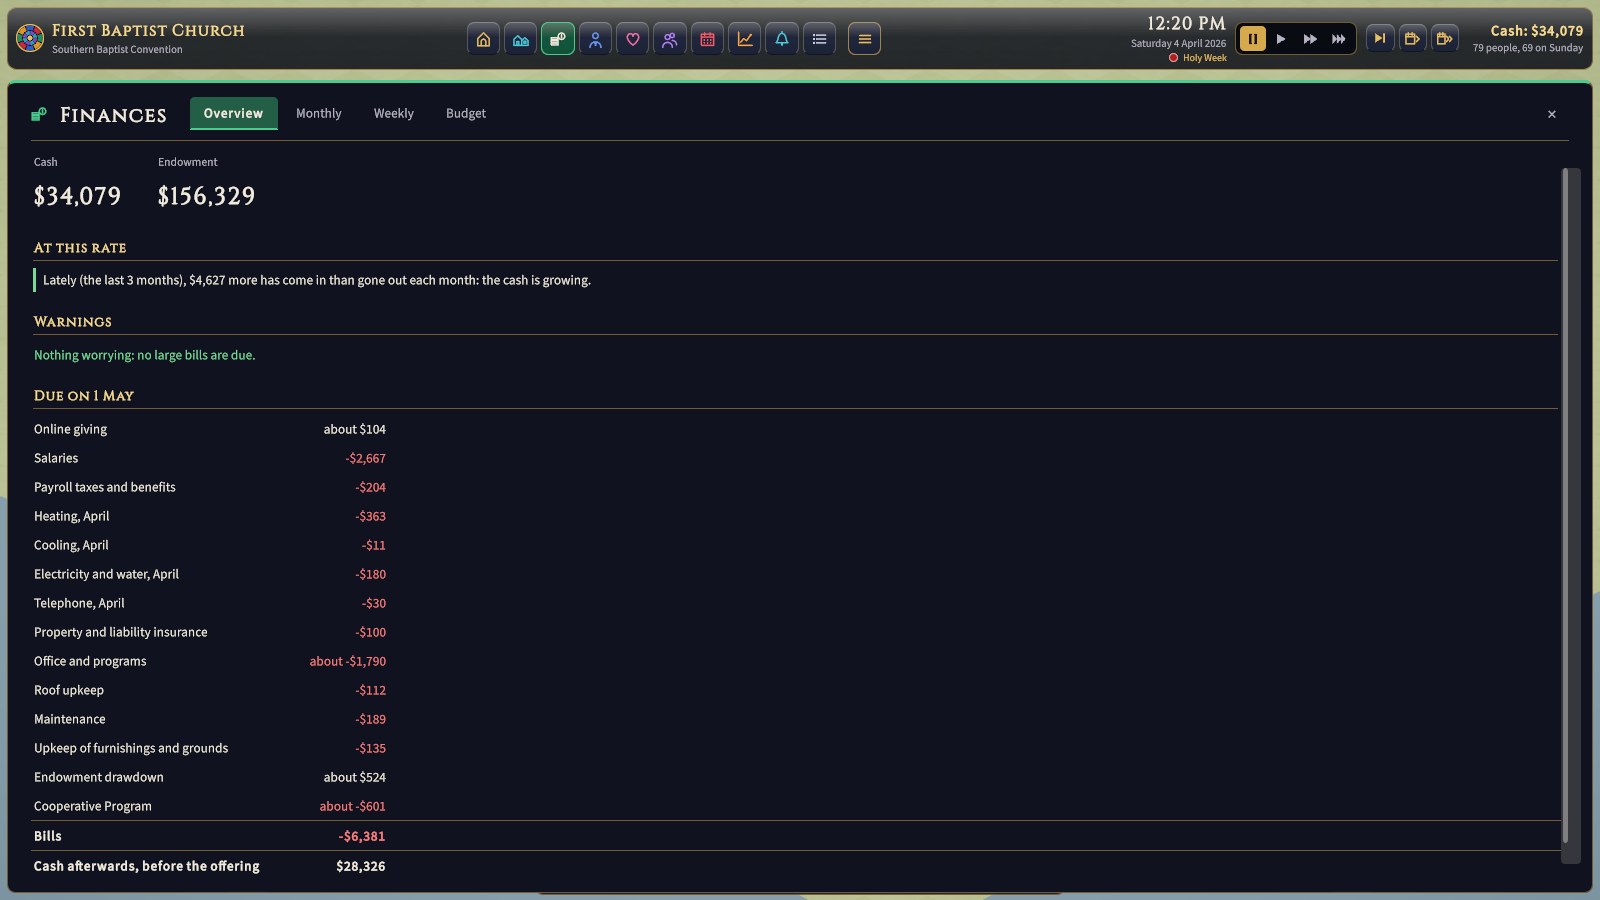The width and height of the screenshot is (1600, 900).
Task: Open the orange line chart icon
Action: tap(744, 39)
